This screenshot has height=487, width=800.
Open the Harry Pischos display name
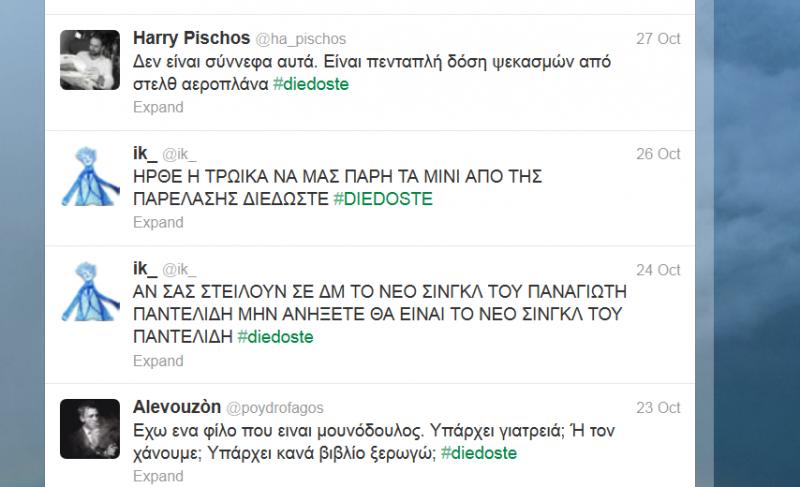(x=191, y=38)
